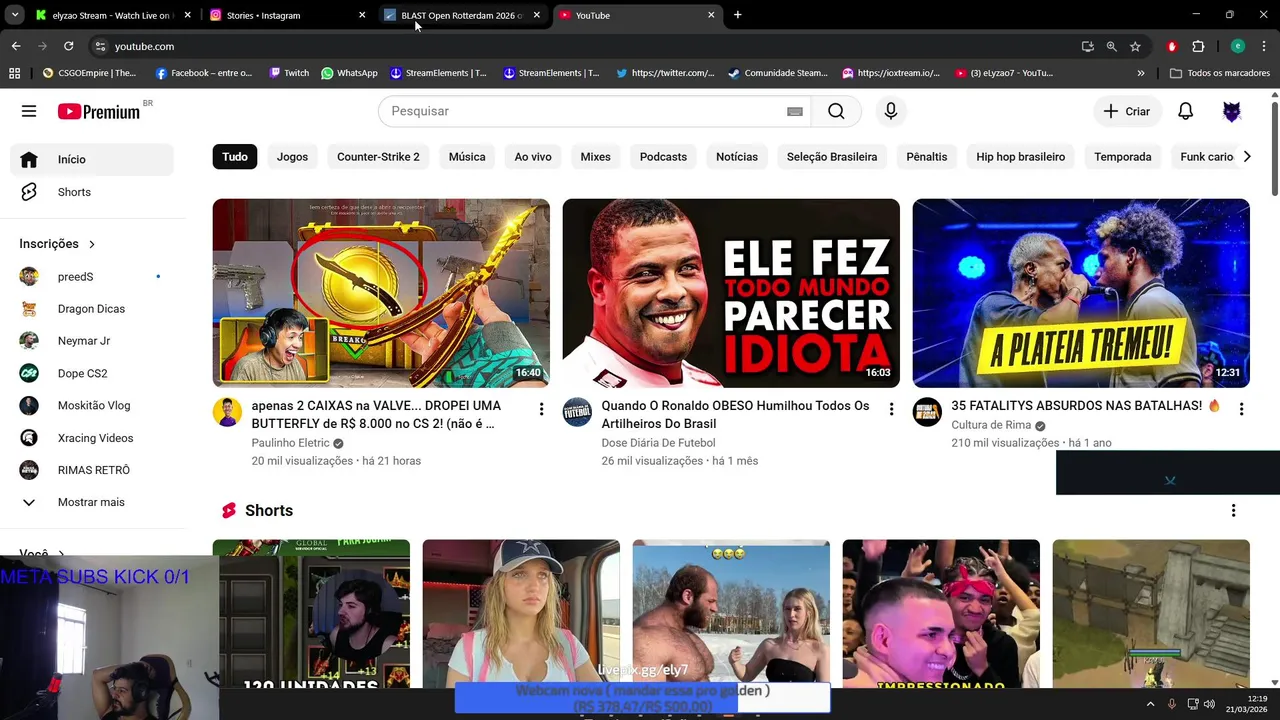This screenshot has width=1280, height=720.
Task: Open more options for Butterfly video
Action: click(541, 409)
